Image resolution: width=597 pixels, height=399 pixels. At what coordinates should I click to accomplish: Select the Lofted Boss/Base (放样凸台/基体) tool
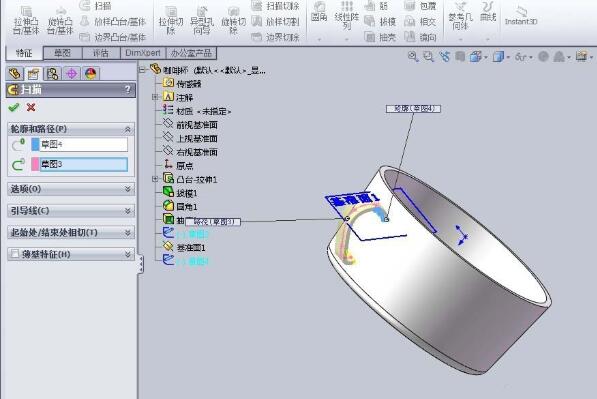[113, 22]
